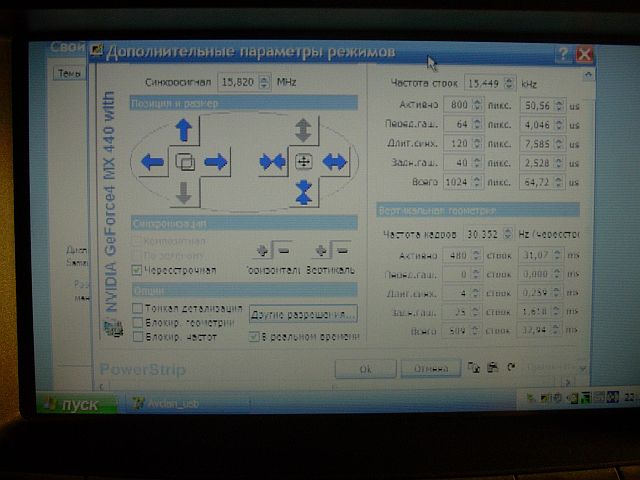Toggle the Чересстрочная checkbox

click(x=137, y=270)
